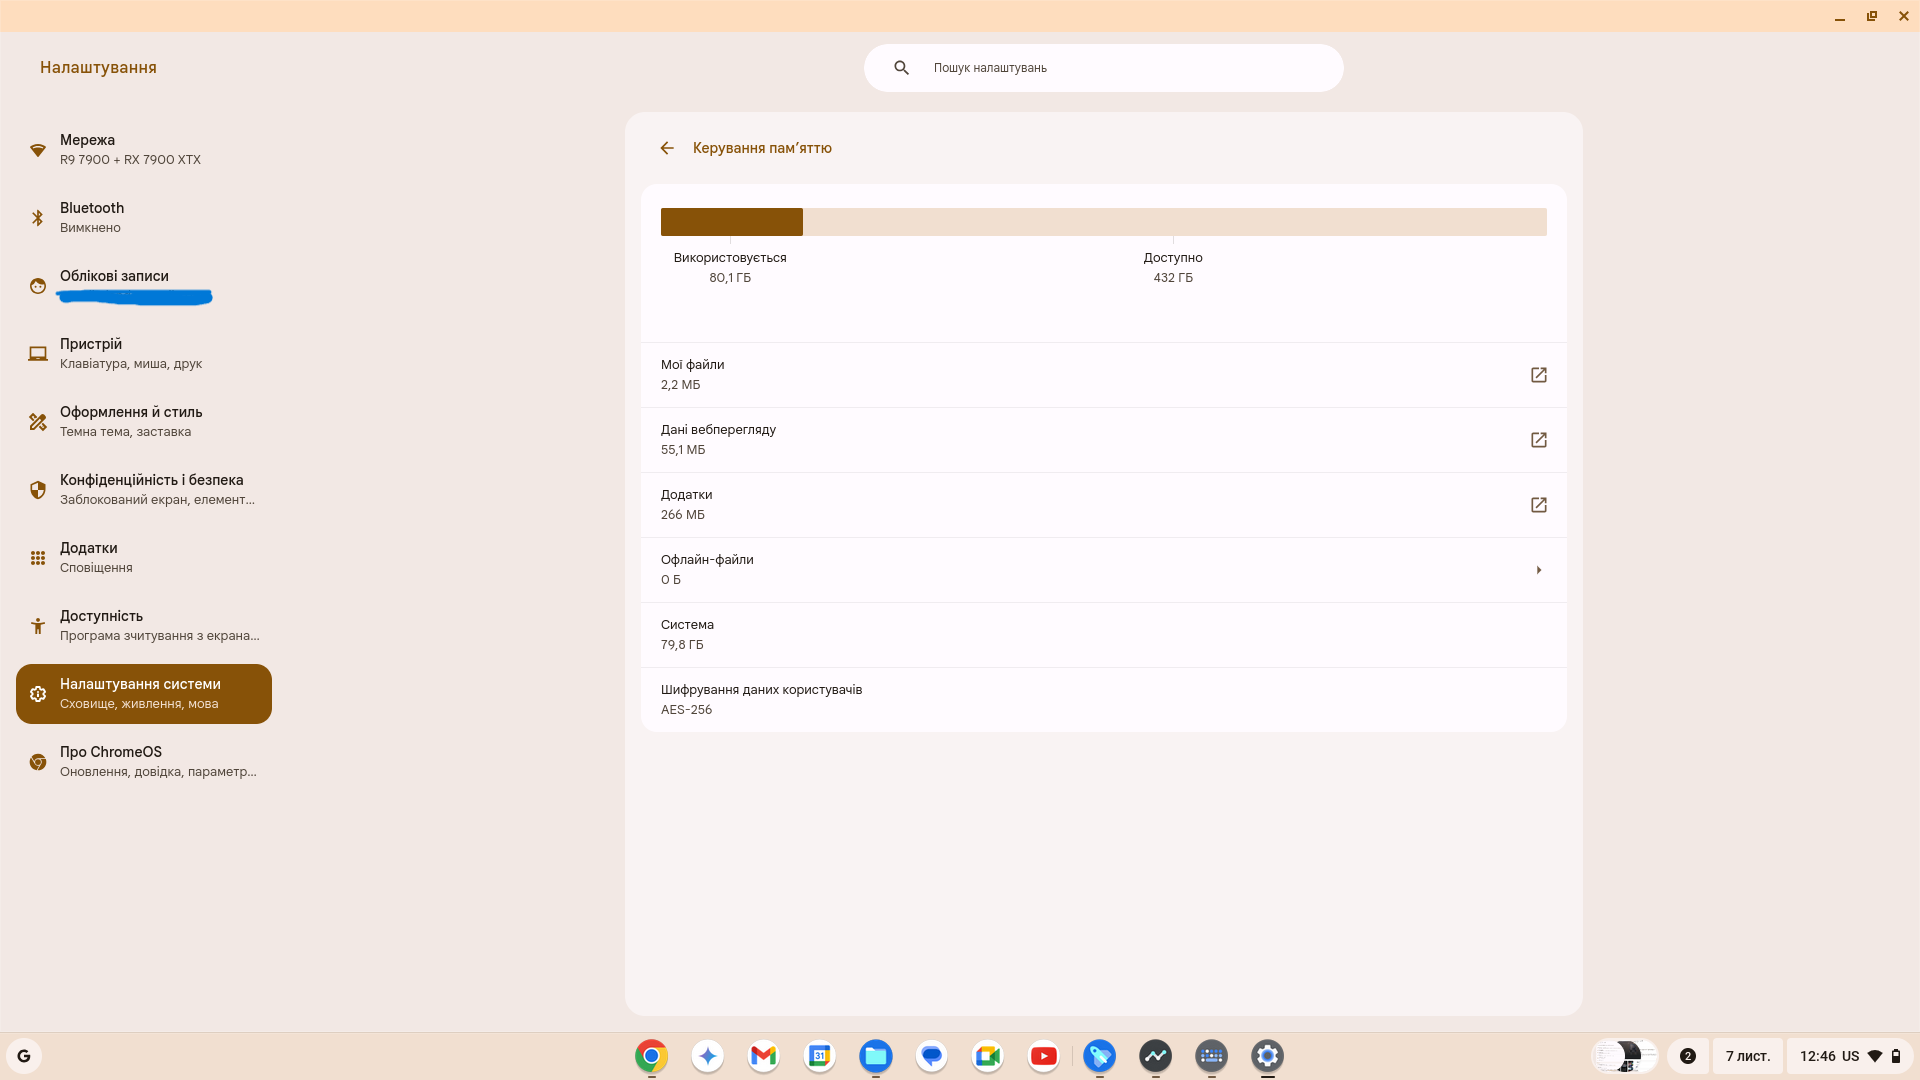Launch Gemini from the shelf
This screenshot has width=1920, height=1080.
707,1056
